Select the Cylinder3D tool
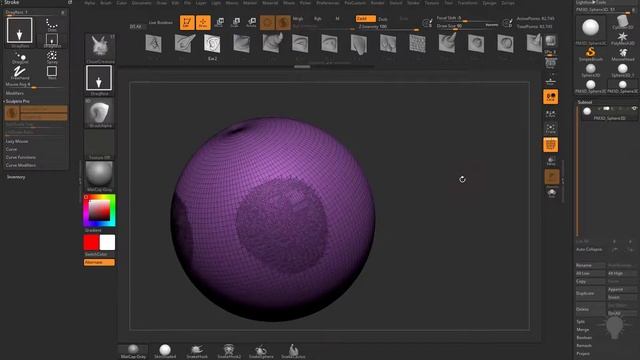The image size is (640, 360). [622, 23]
